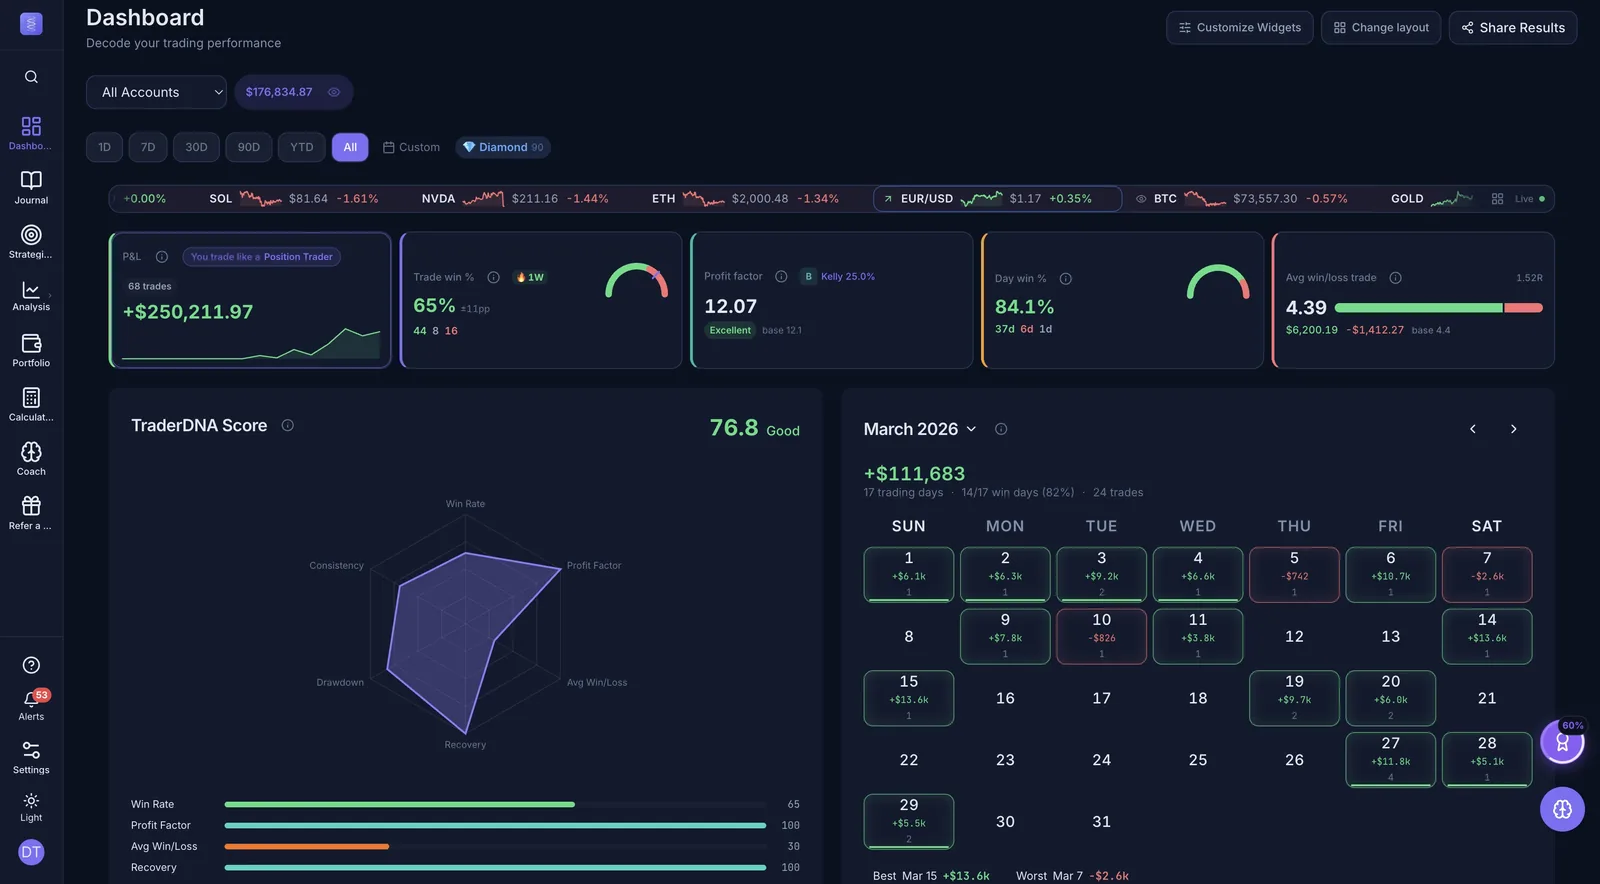Open the Journal page

click(x=31, y=187)
